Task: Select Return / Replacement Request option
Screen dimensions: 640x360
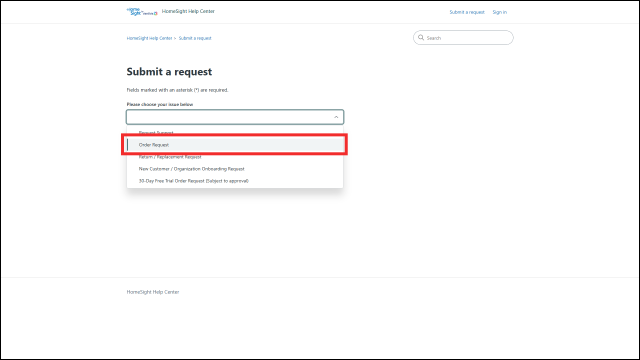Action: click(x=235, y=157)
